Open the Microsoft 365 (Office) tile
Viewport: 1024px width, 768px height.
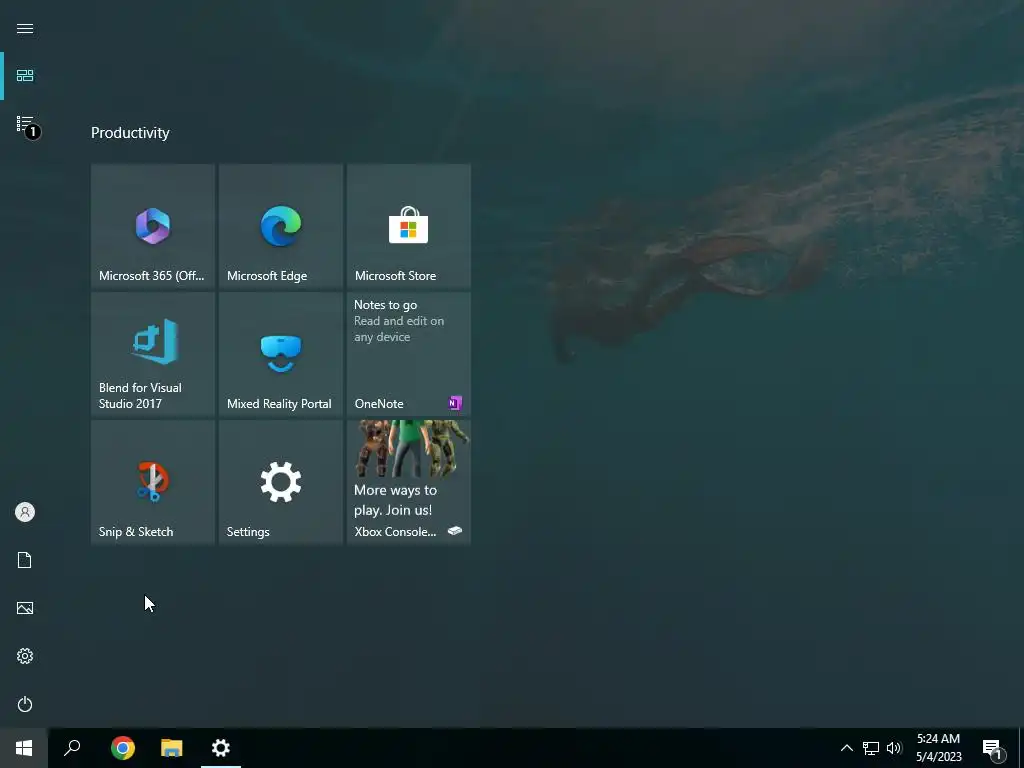(x=153, y=226)
